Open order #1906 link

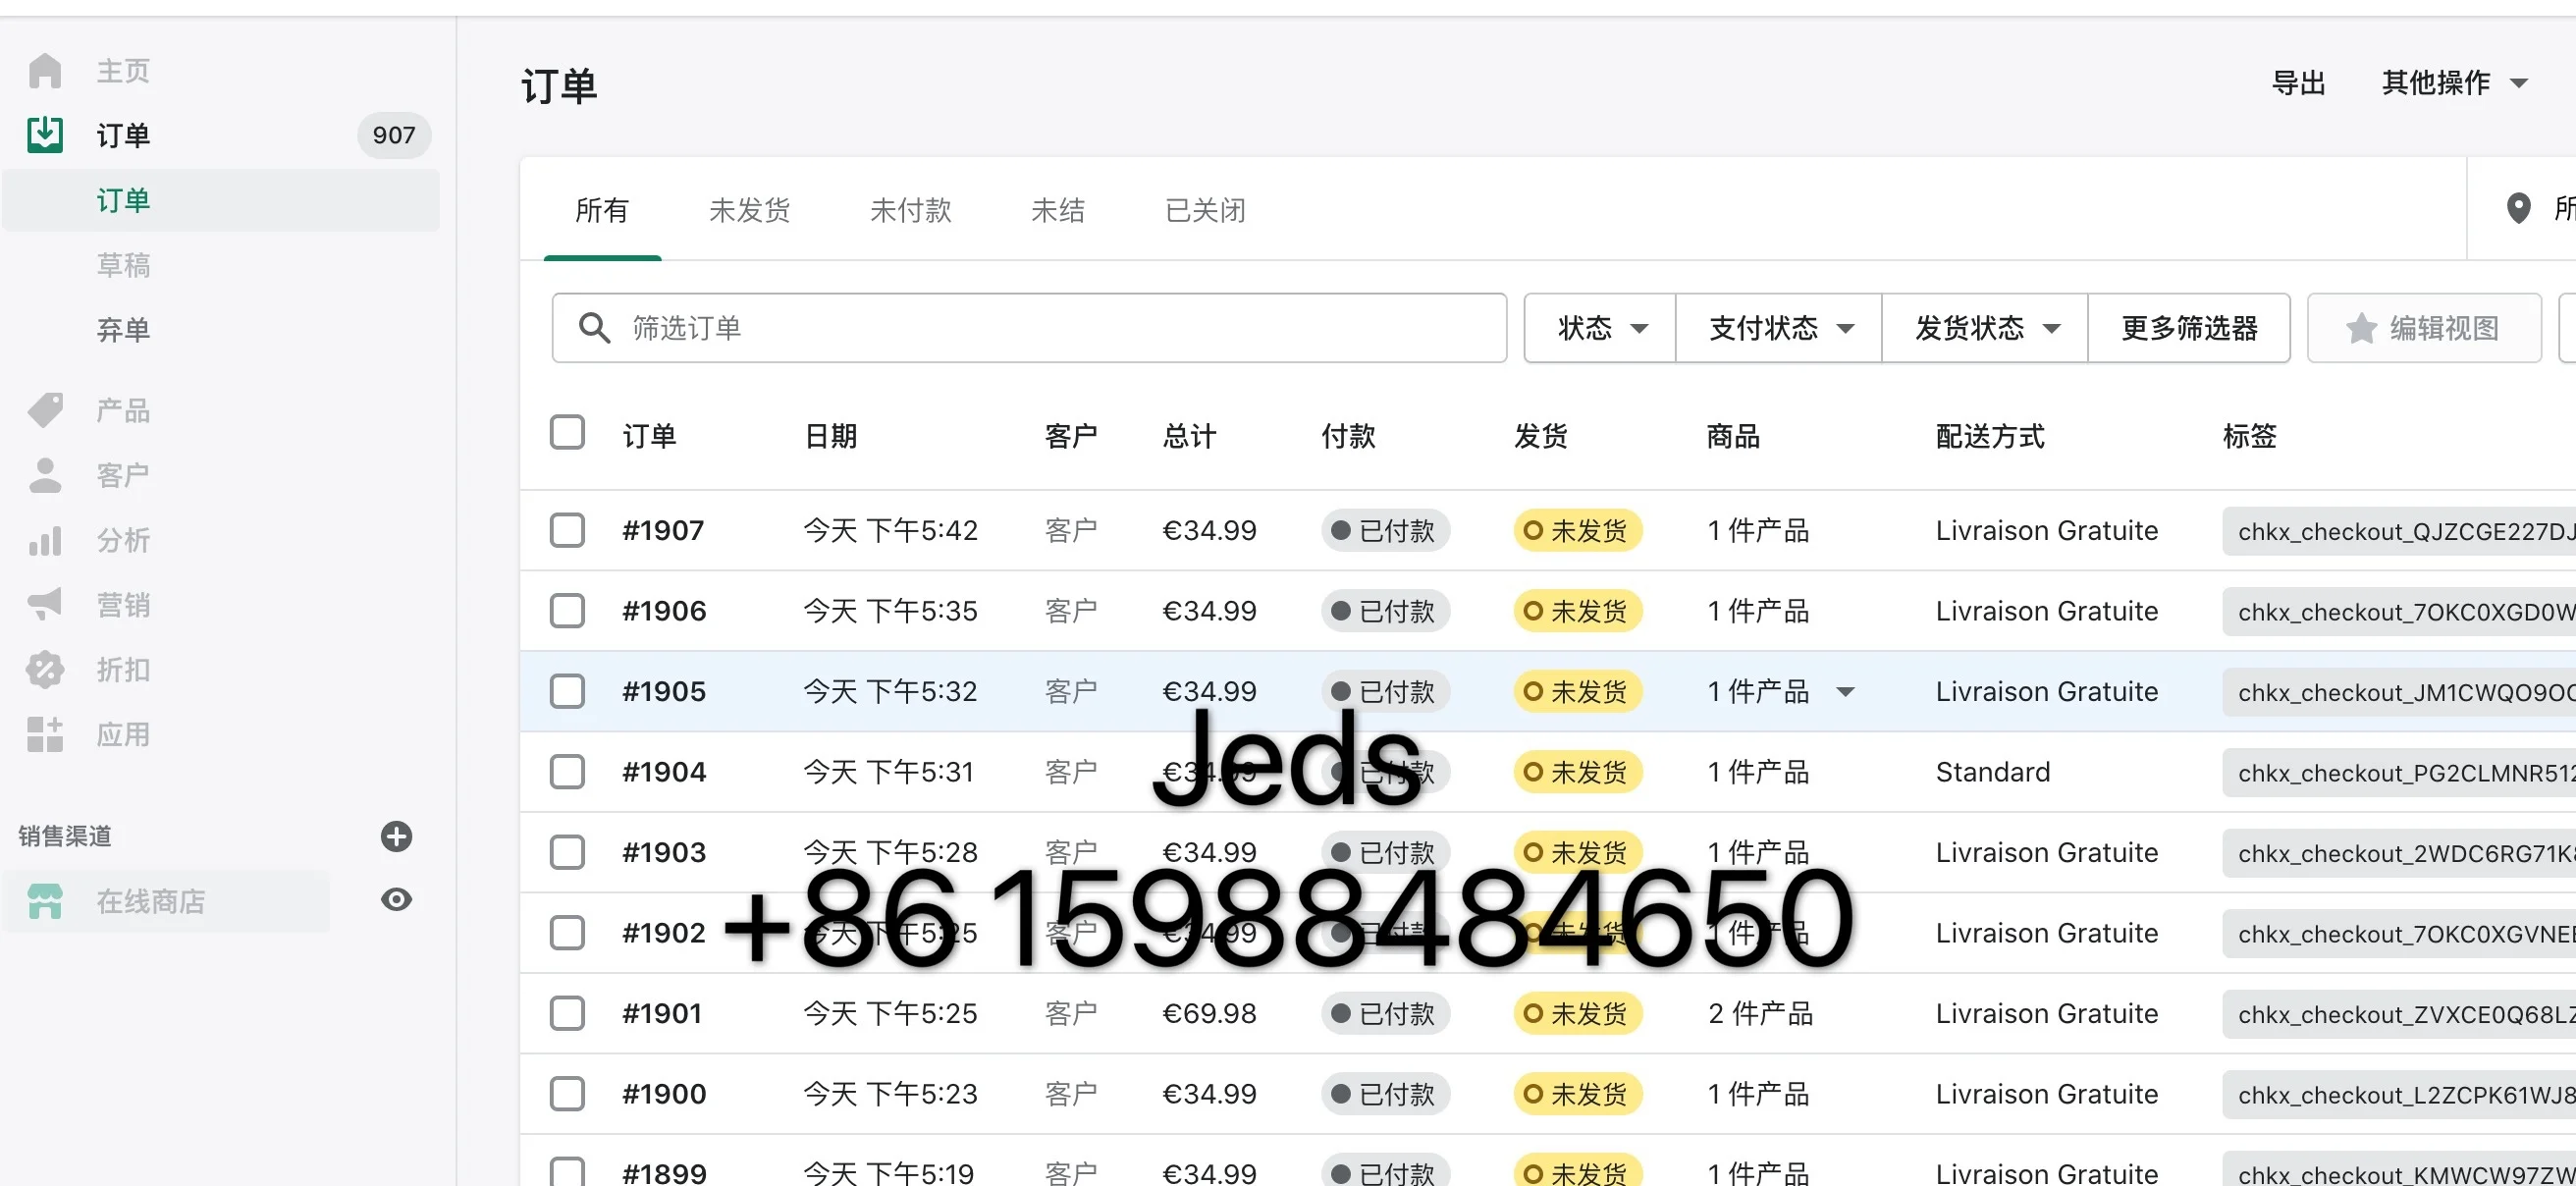point(664,611)
